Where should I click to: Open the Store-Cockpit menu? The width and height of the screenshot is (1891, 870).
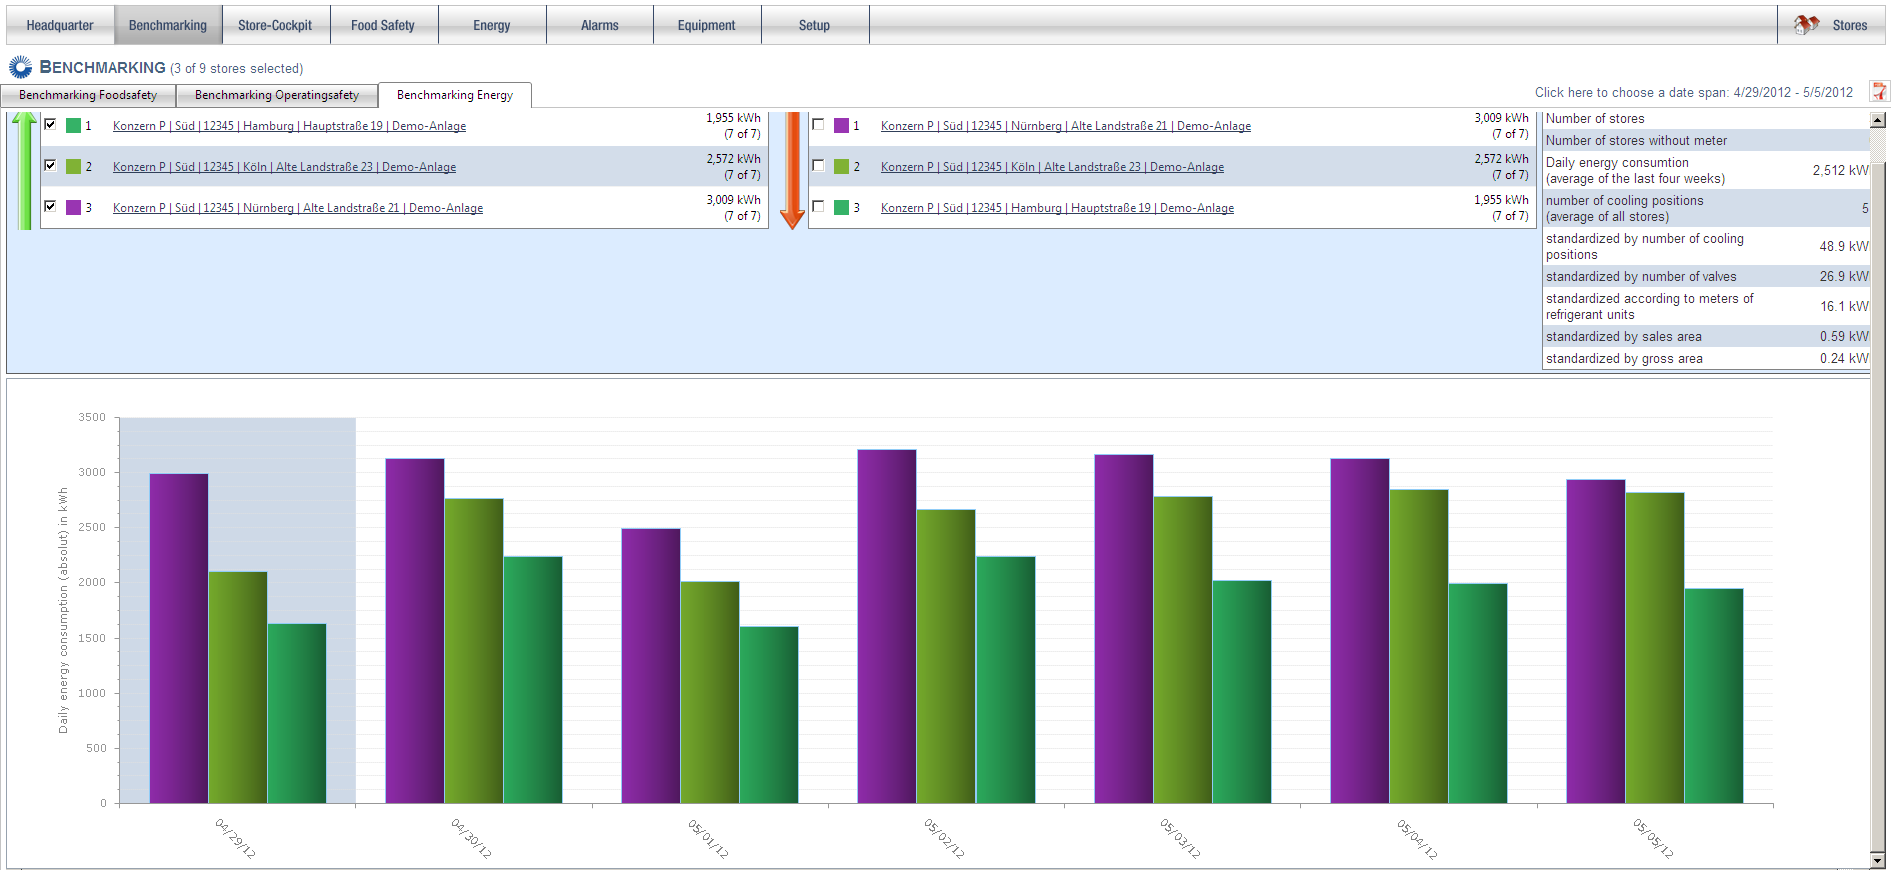point(275,25)
